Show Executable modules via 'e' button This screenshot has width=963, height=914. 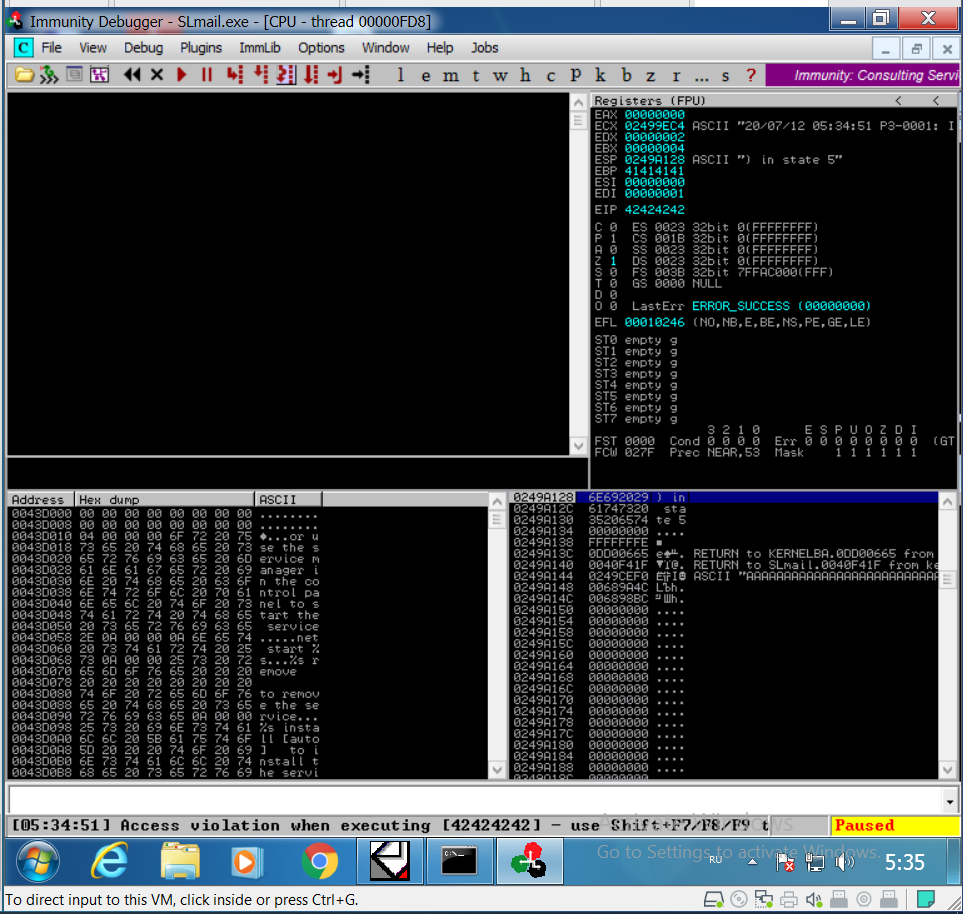tap(426, 76)
